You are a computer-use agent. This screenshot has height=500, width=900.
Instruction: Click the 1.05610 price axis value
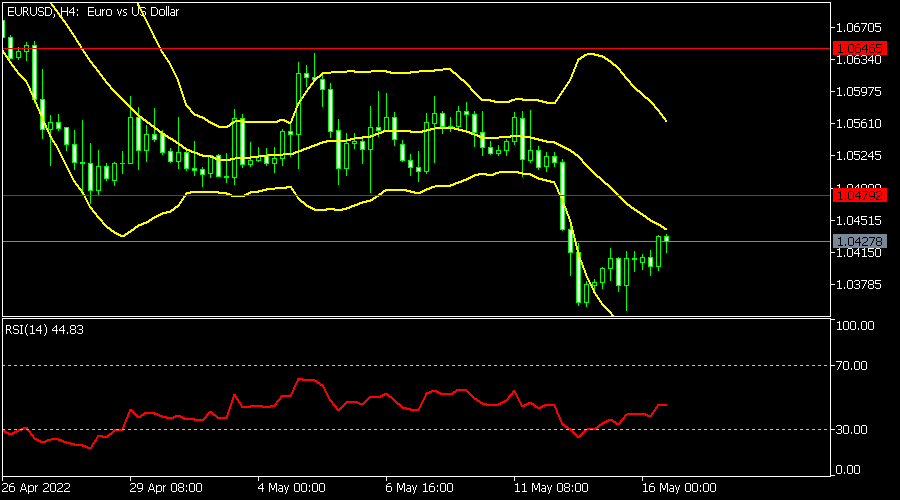[859, 124]
